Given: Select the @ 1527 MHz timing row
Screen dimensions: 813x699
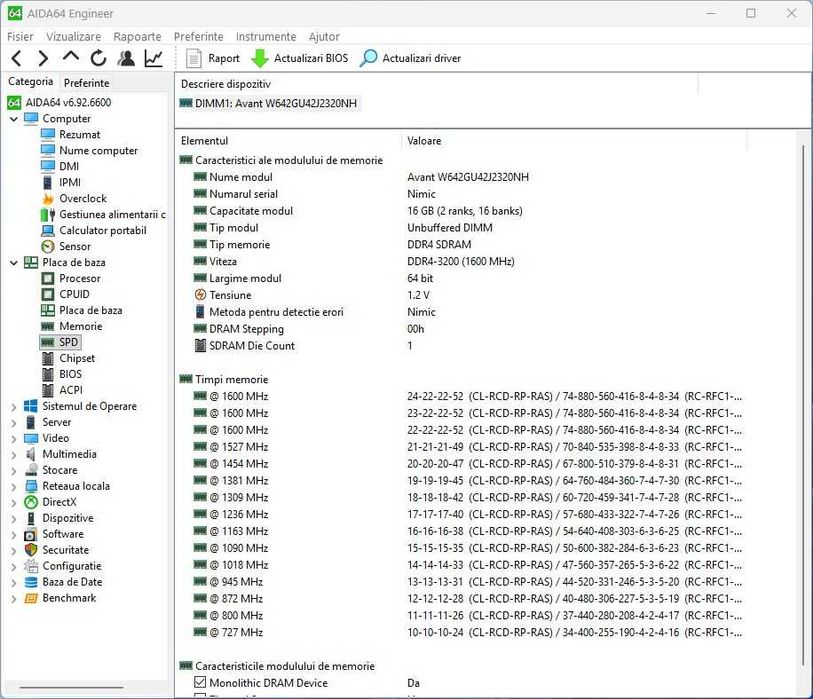Looking at the screenshot, I should pos(461,447).
